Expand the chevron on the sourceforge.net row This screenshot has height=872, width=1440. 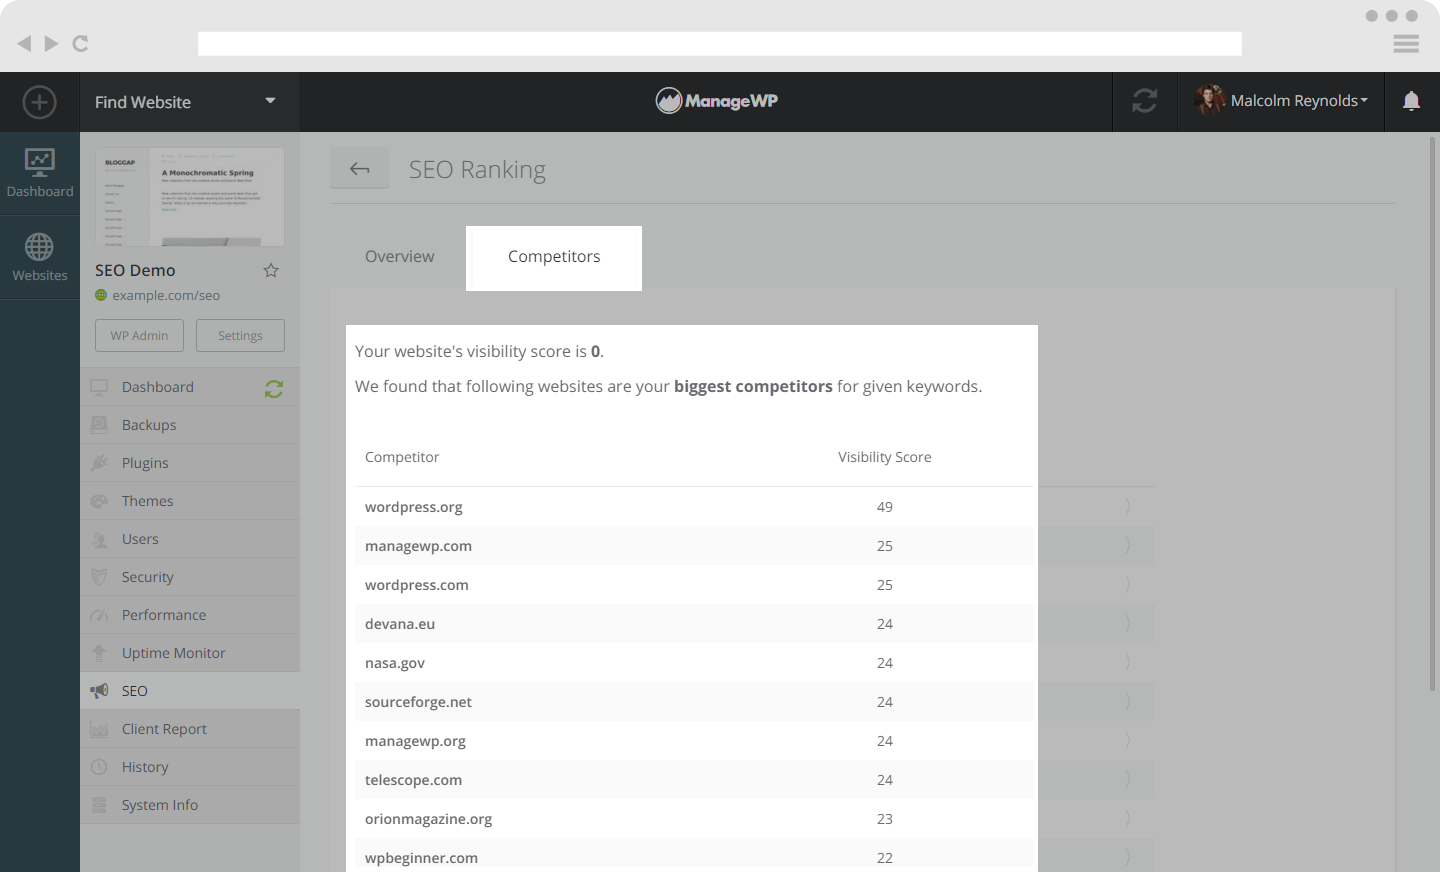click(1128, 702)
